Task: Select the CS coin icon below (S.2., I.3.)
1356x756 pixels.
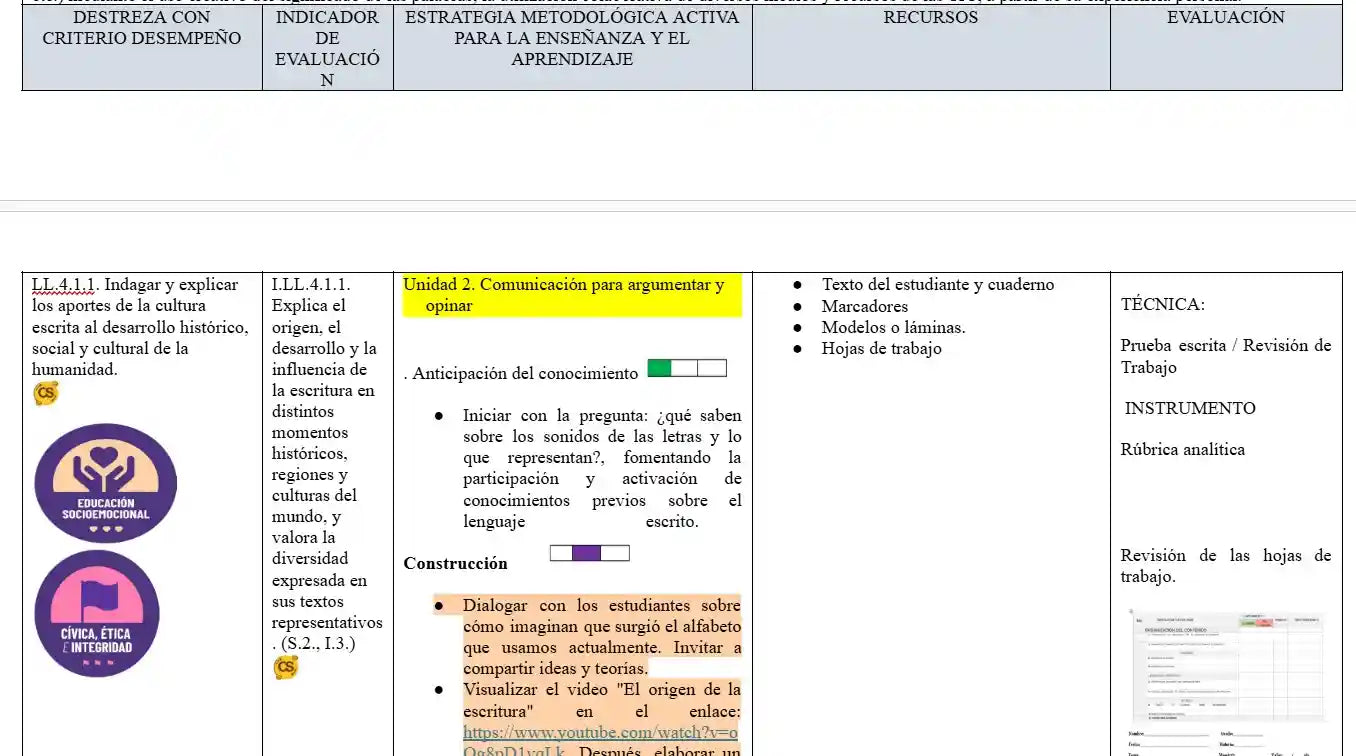Action: [x=285, y=667]
